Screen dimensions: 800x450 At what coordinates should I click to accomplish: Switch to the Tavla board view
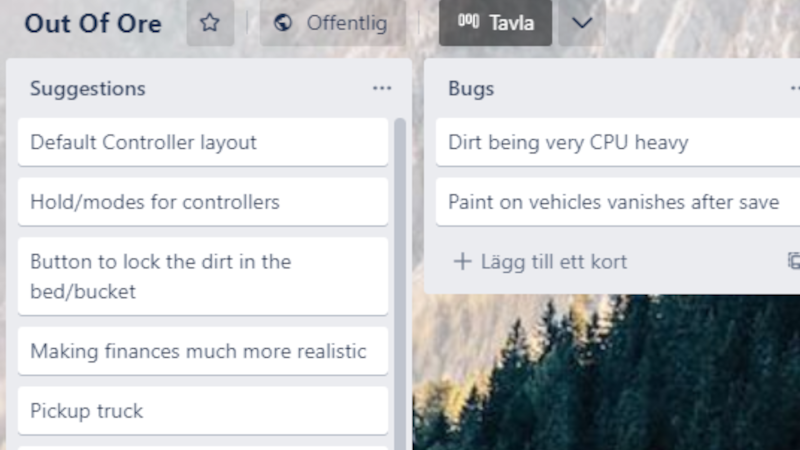[495, 23]
